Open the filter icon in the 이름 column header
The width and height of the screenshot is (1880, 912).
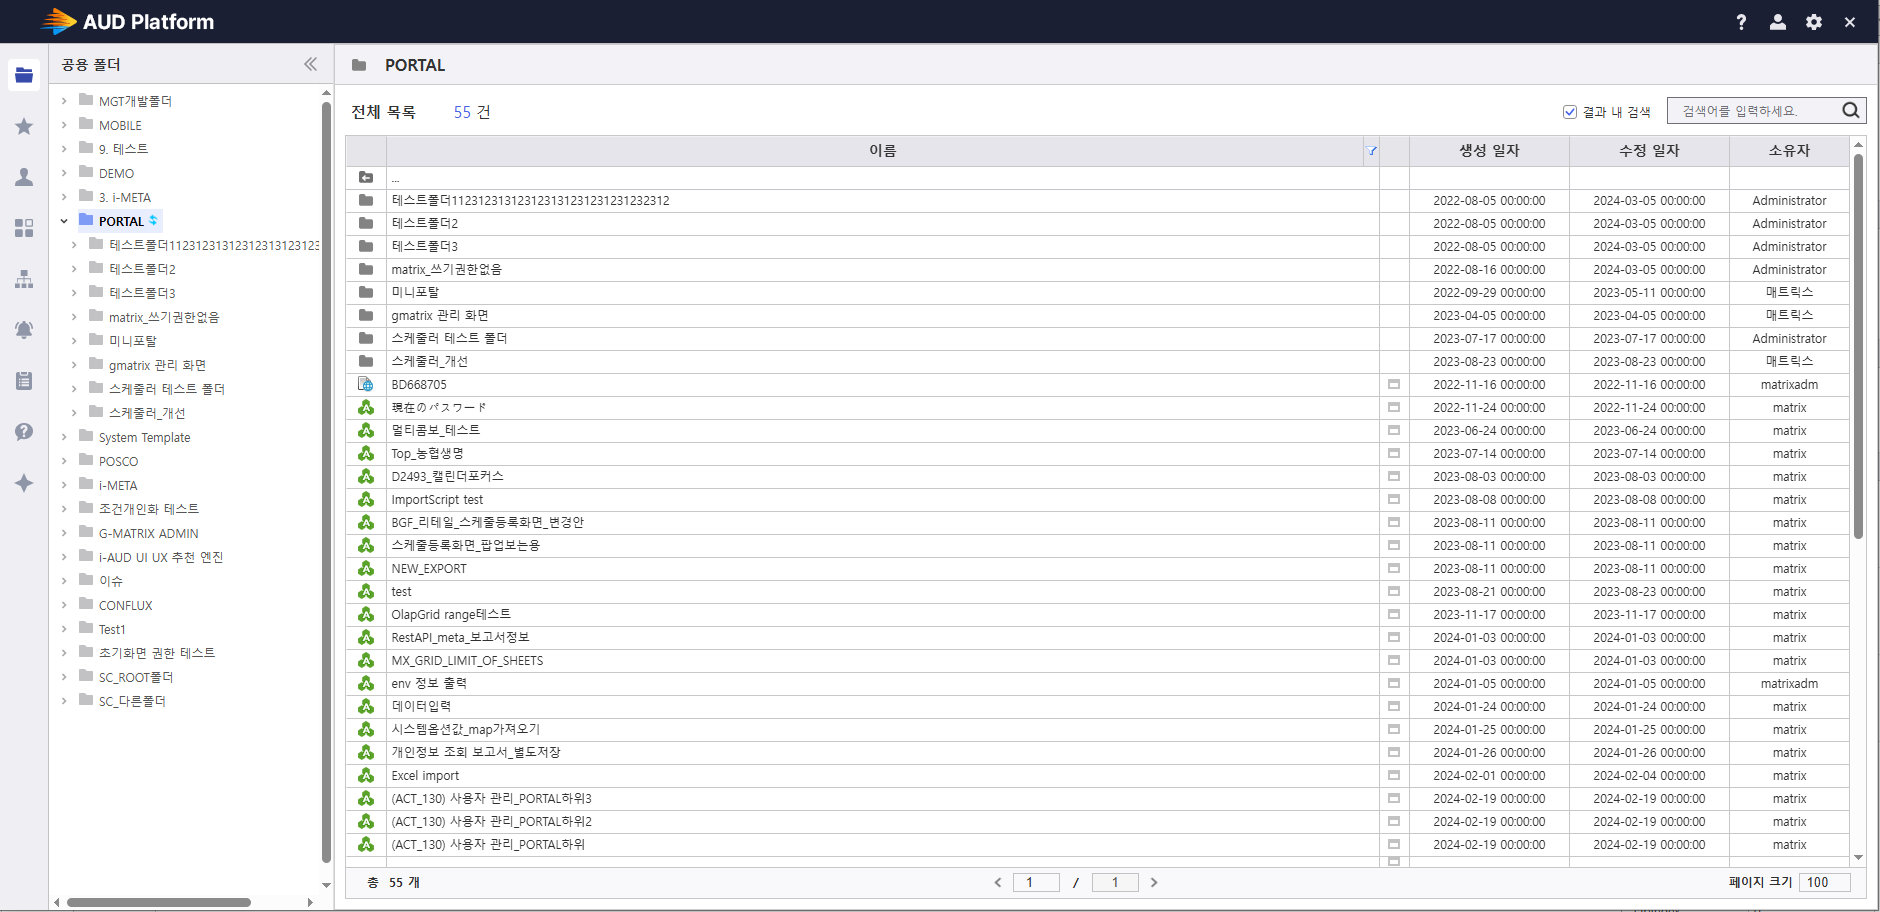1372,151
